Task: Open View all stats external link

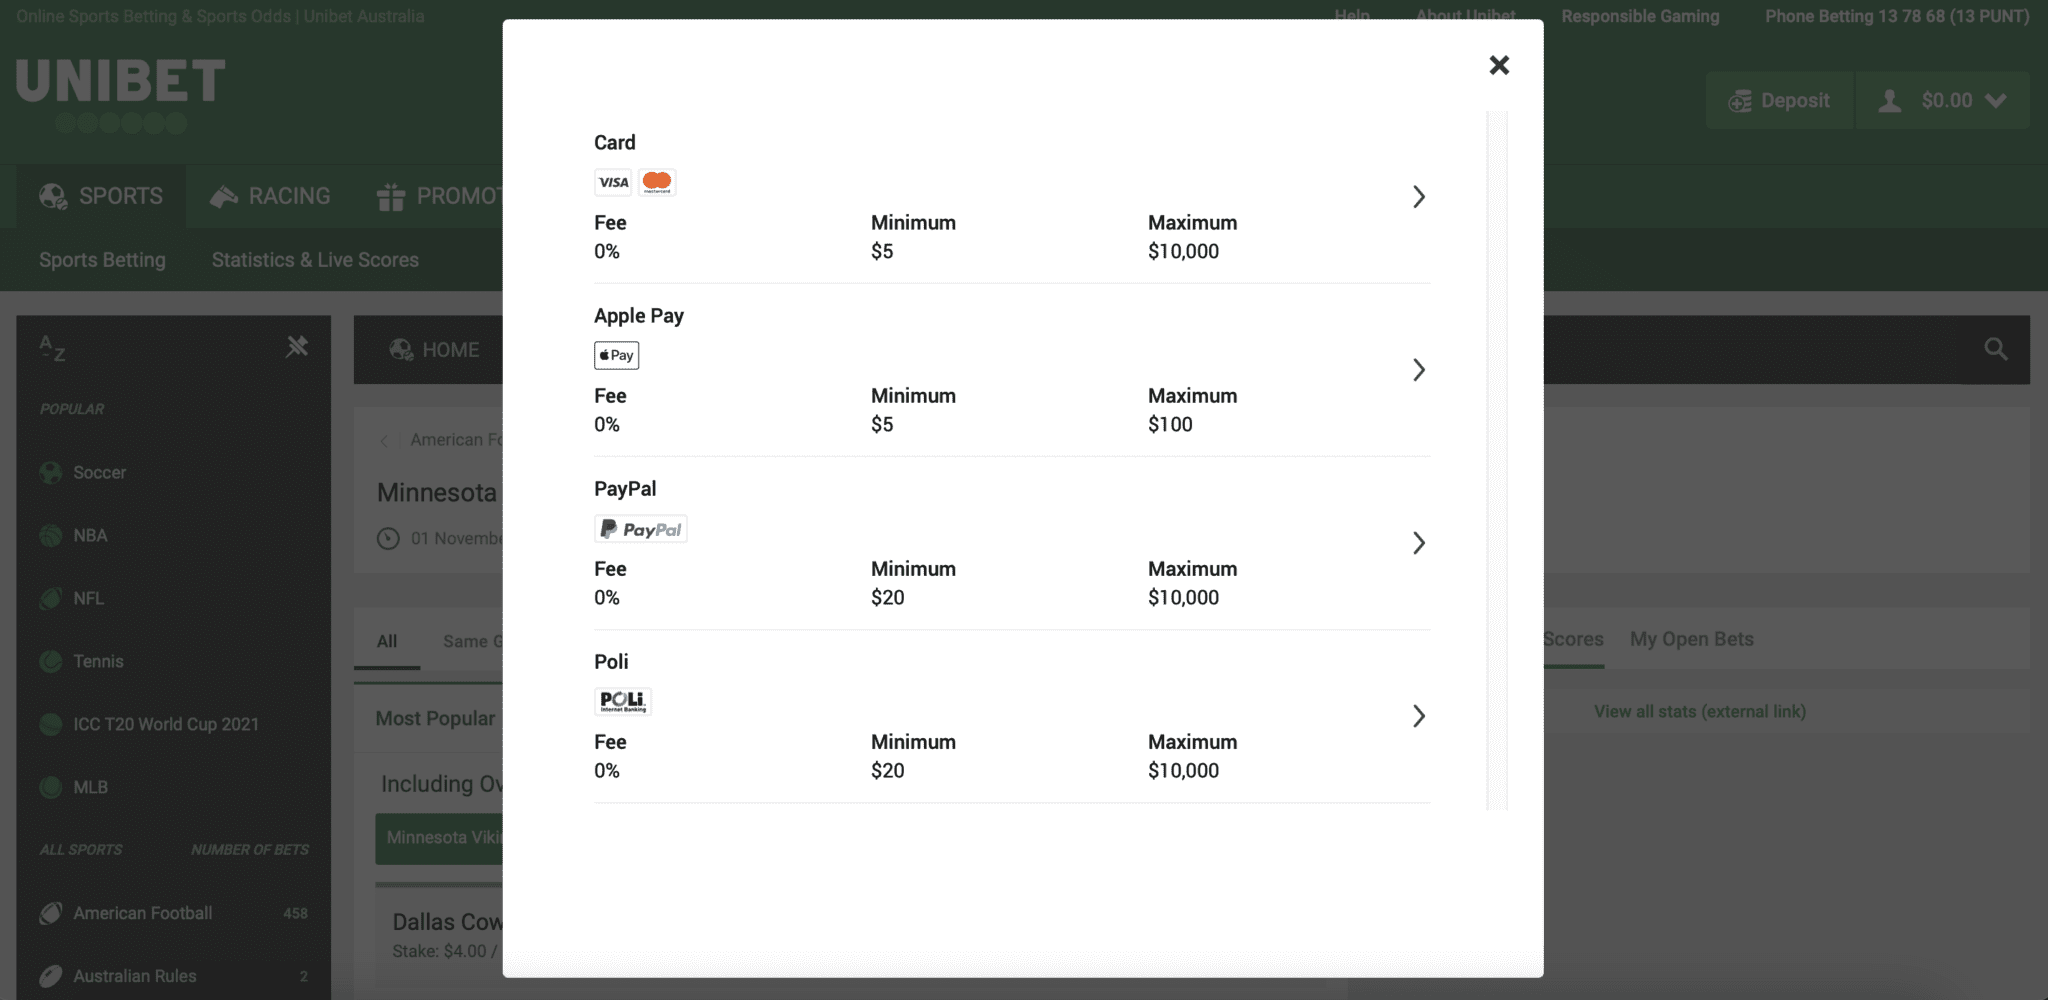Action: click(x=1700, y=712)
